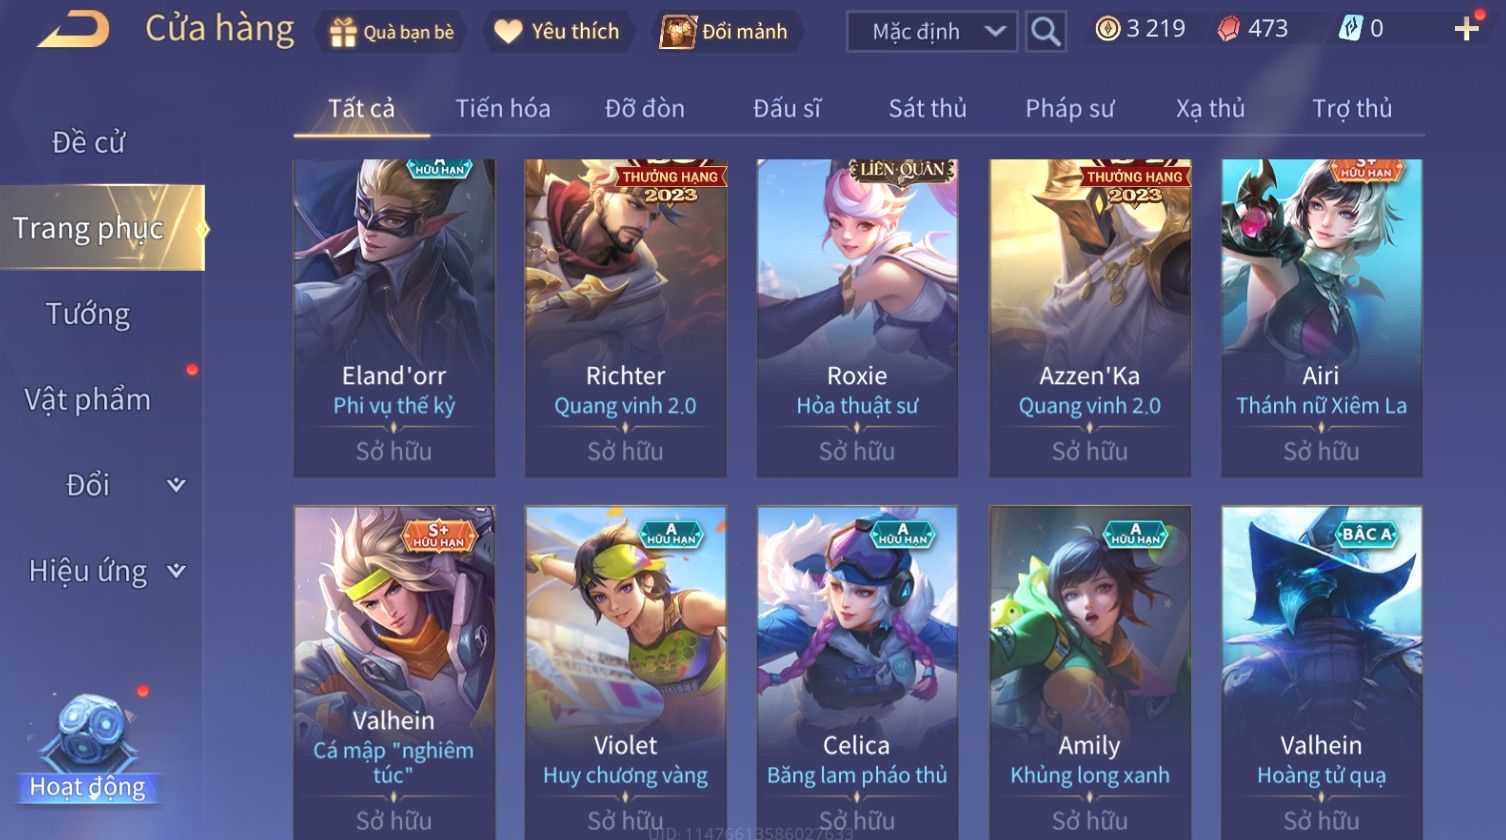Select the Roxie Hỏa thuật sư skin card

(857, 318)
